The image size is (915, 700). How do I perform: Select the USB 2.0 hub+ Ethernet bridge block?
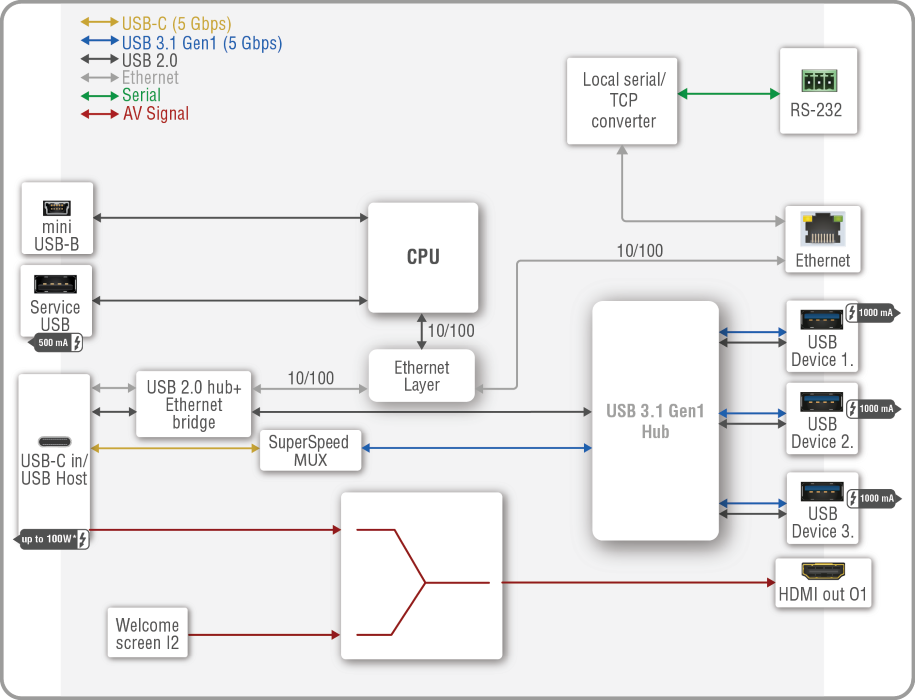(194, 405)
